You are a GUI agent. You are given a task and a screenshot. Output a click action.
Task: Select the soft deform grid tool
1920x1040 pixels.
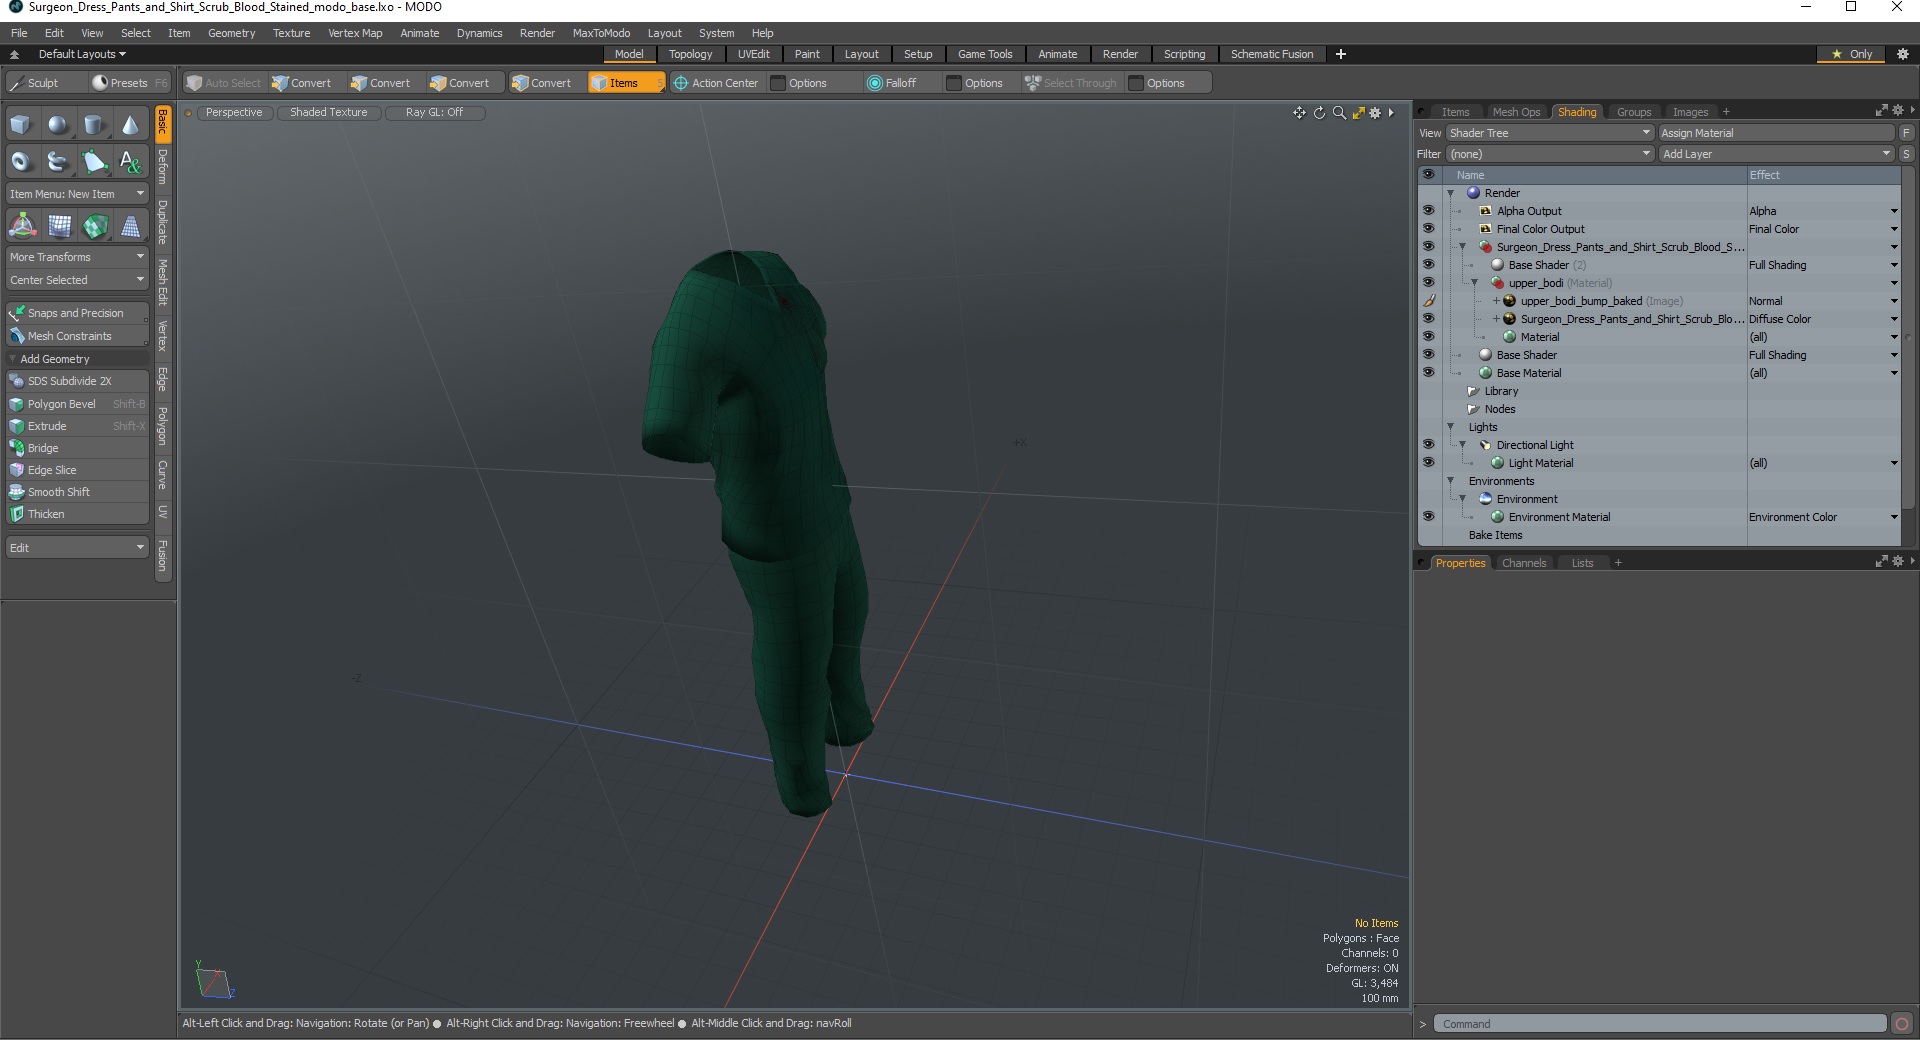[58, 226]
